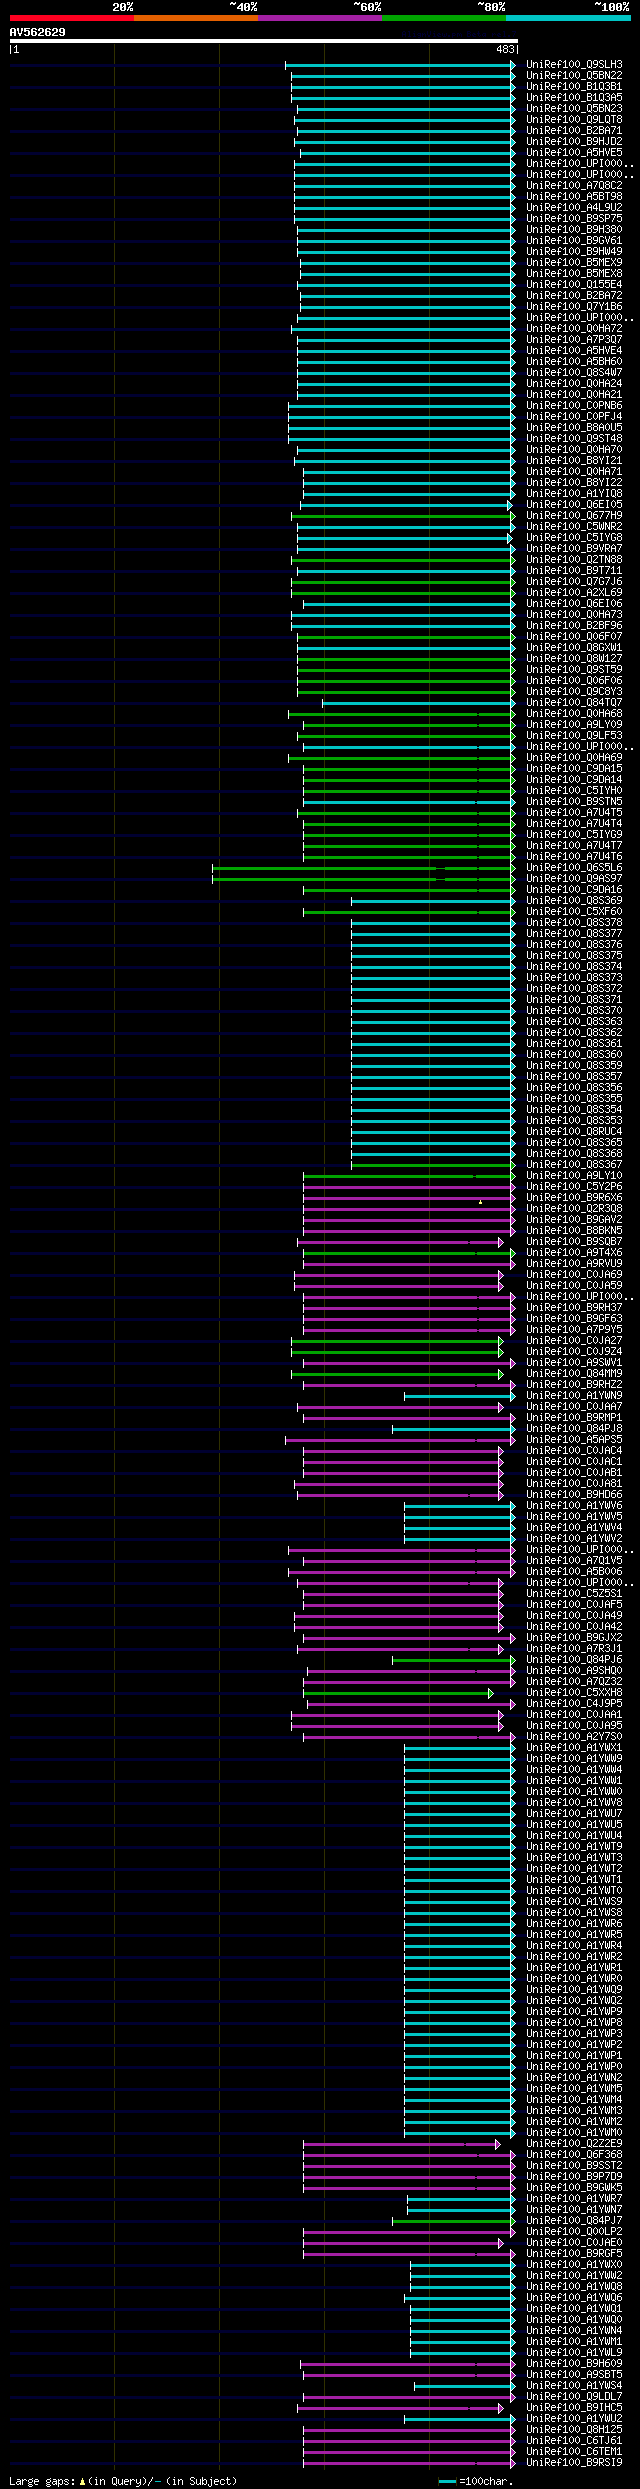The height and width of the screenshot is (2489, 640).
Task: Select hit label UniRef100_A1YIQ8
Action: pos(574,494)
